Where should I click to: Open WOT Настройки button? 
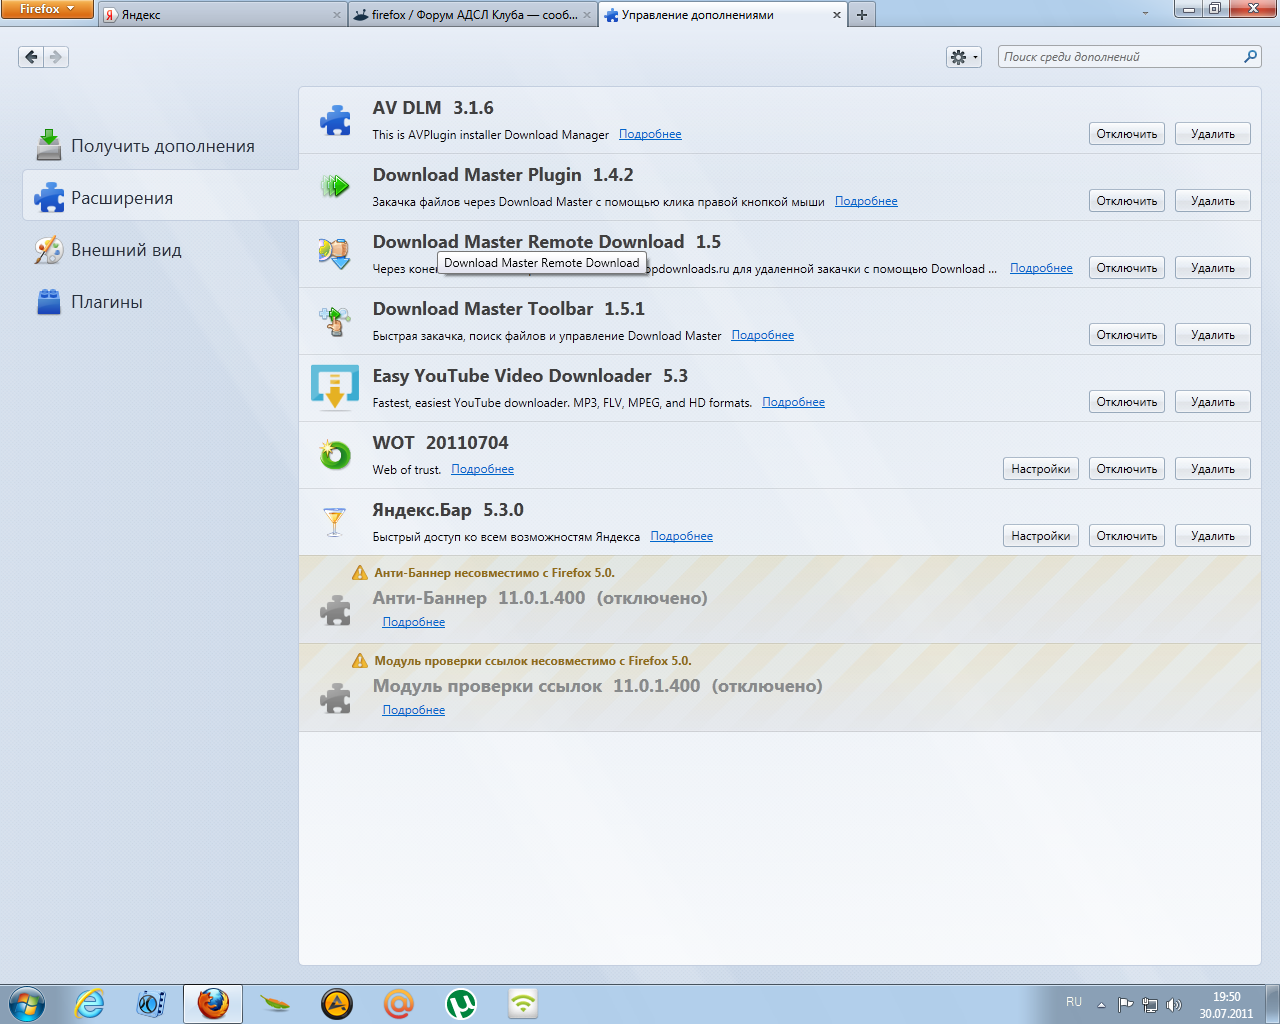click(1041, 469)
